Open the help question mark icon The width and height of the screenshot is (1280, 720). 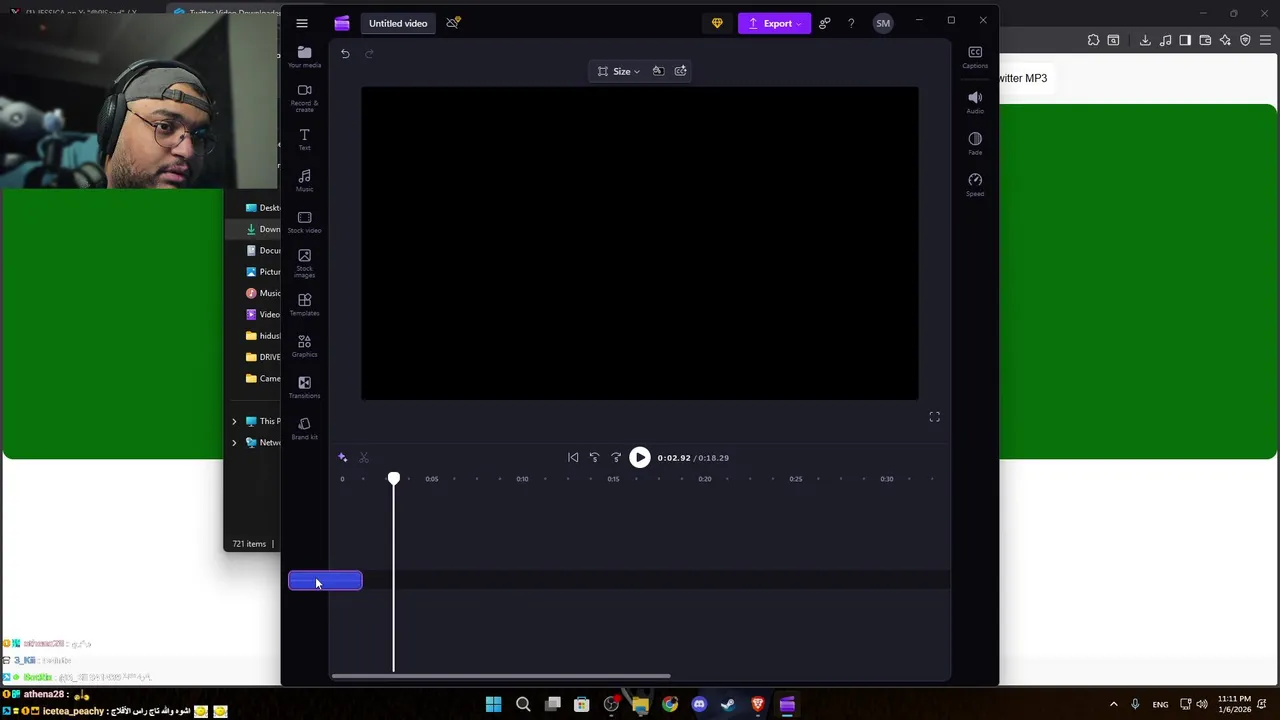coord(851,23)
